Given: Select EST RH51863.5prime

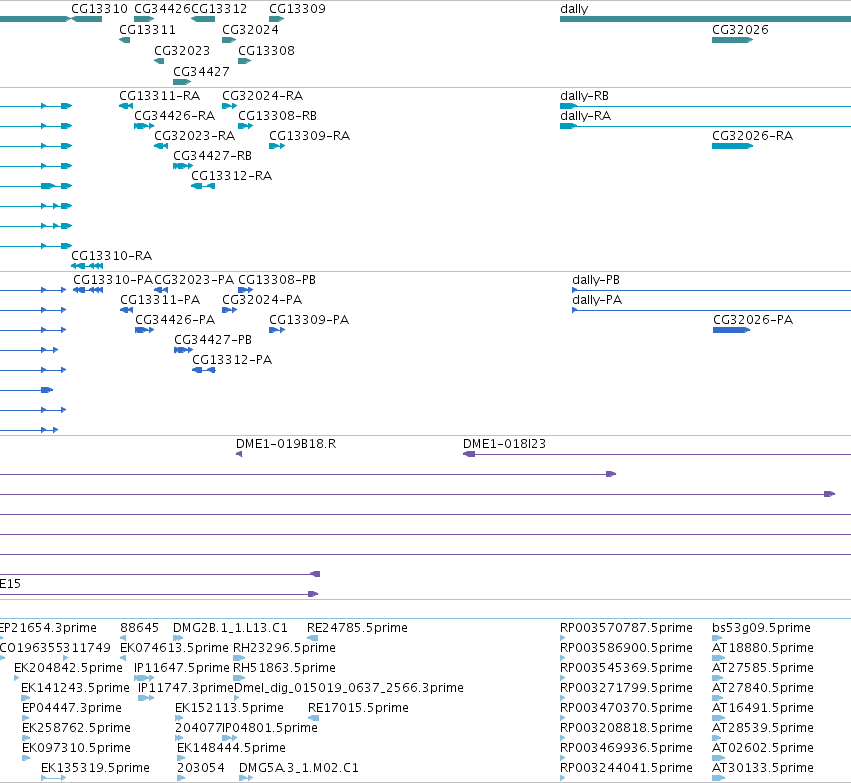Looking at the screenshot, I should pos(284,668).
